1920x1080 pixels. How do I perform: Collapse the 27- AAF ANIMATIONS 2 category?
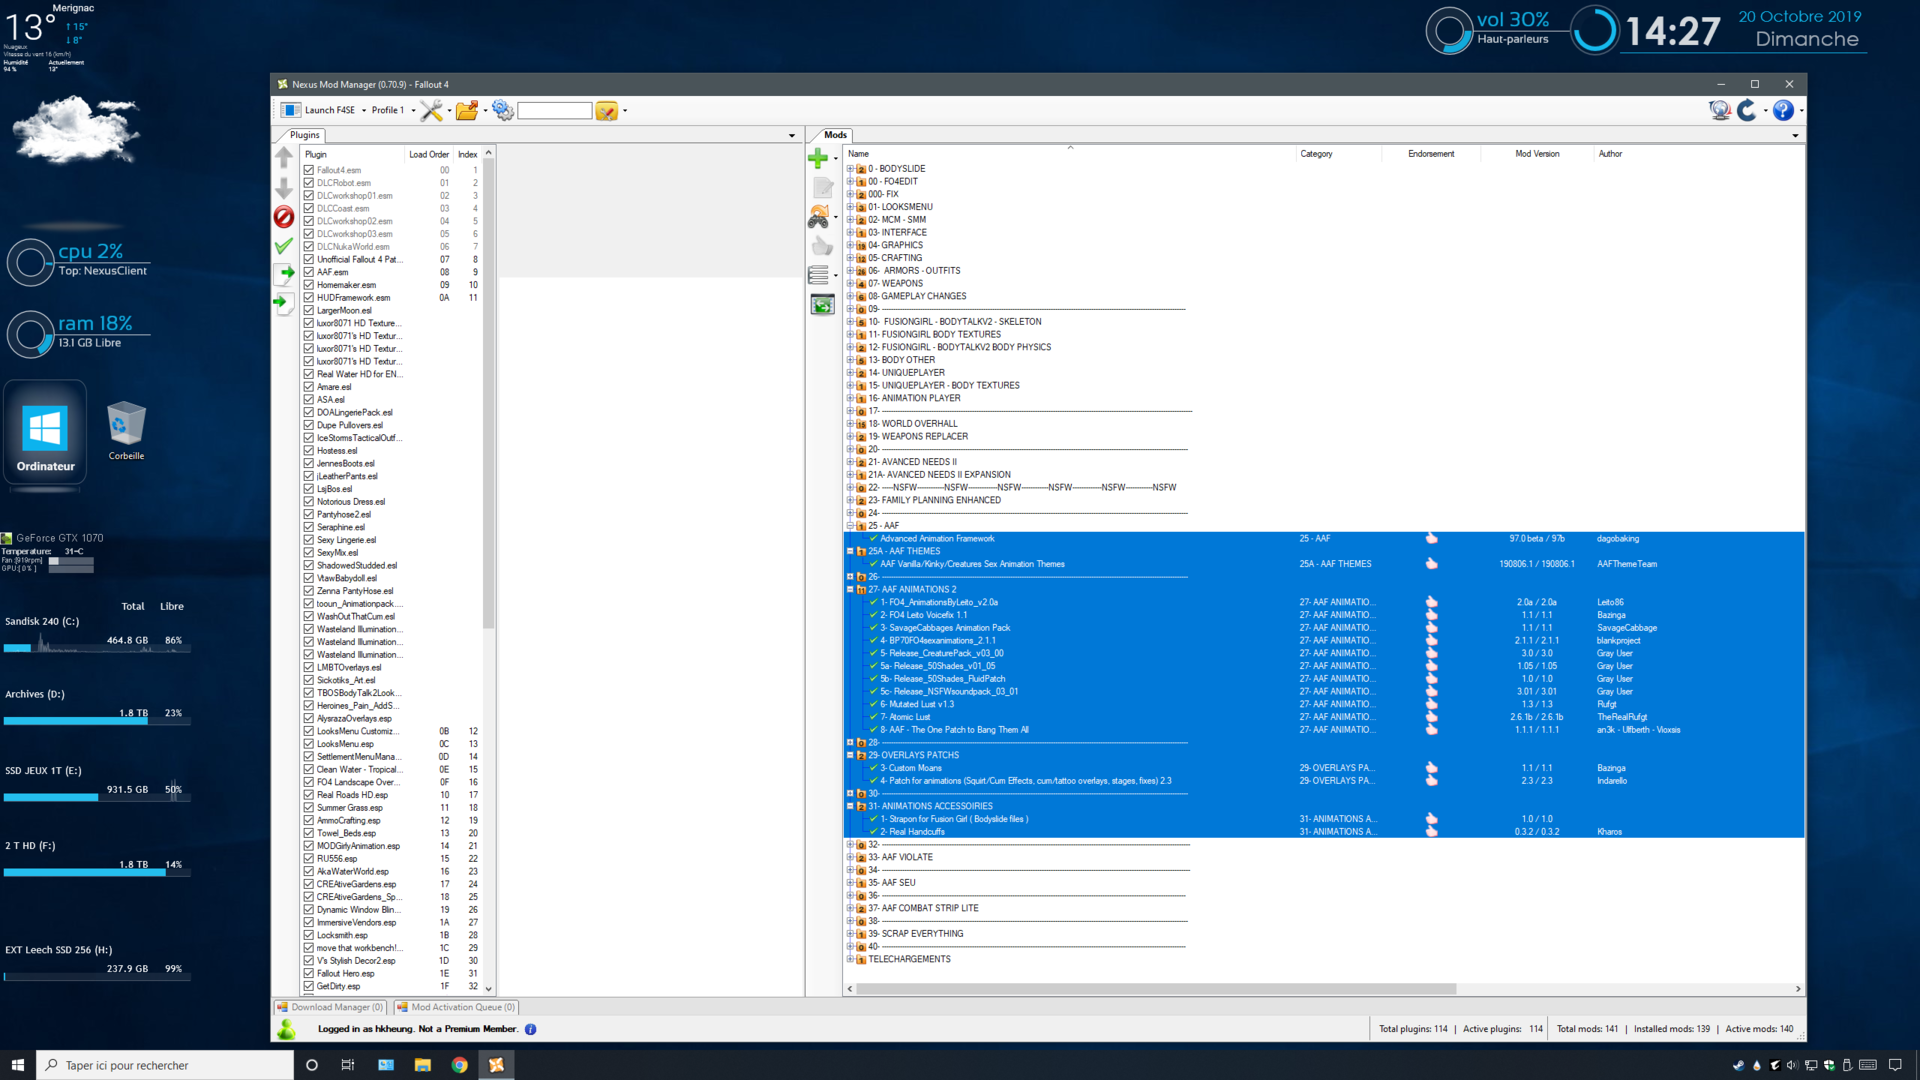[x=851, y=590]
